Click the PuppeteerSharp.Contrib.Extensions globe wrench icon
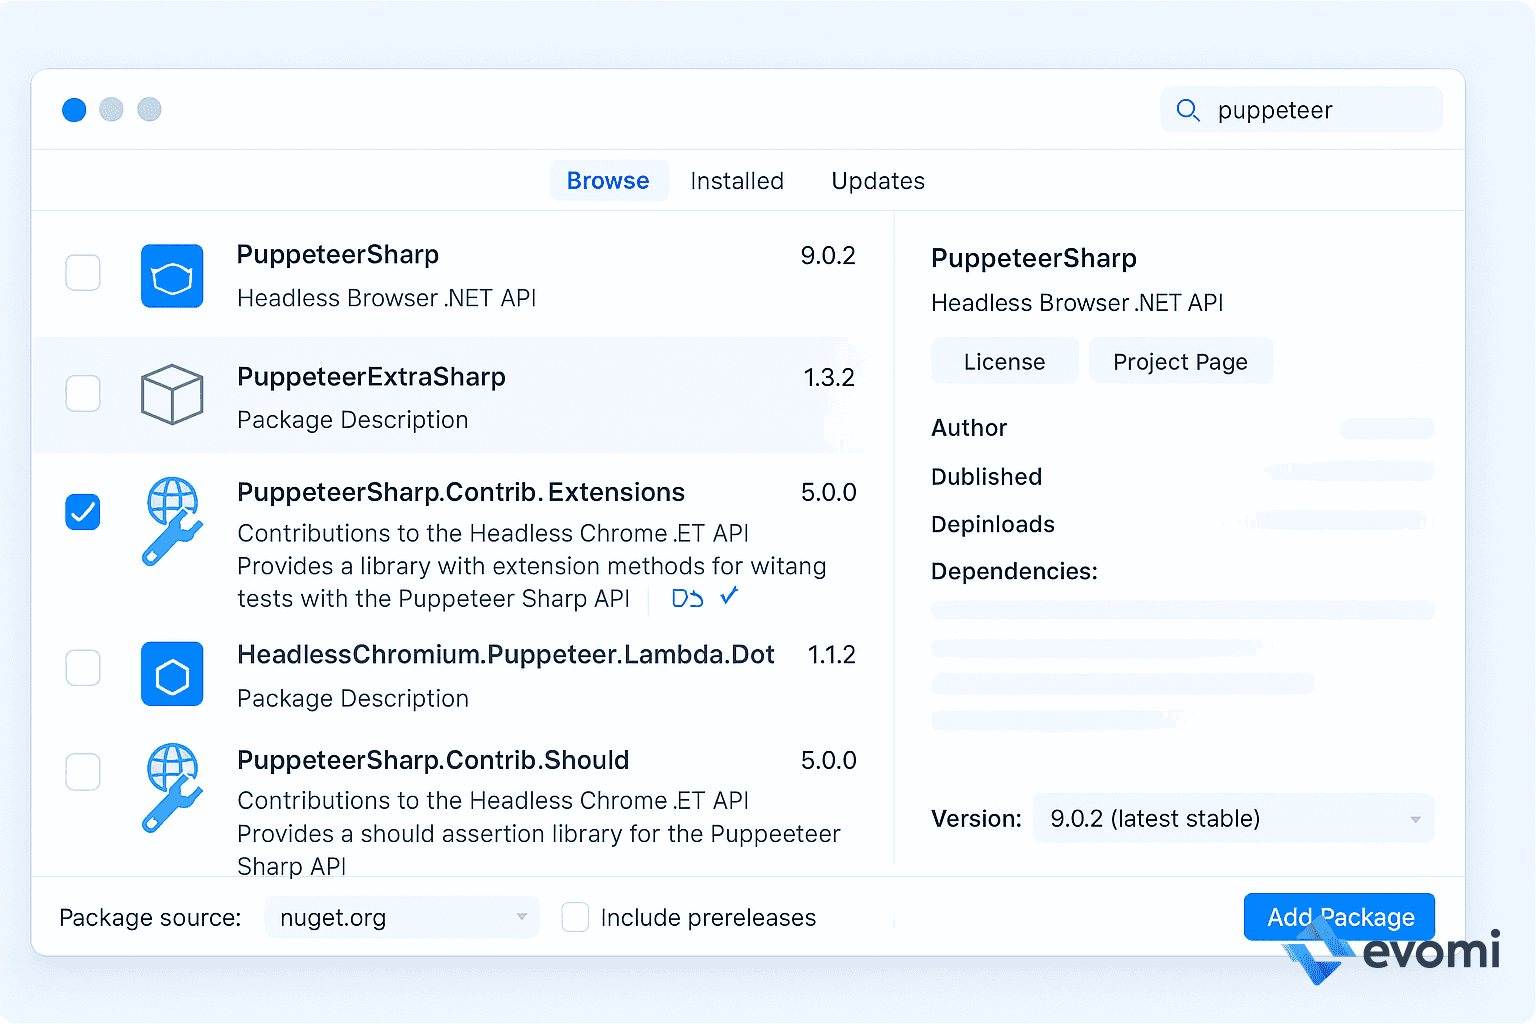1536x1024 pixels. (172, 521)
